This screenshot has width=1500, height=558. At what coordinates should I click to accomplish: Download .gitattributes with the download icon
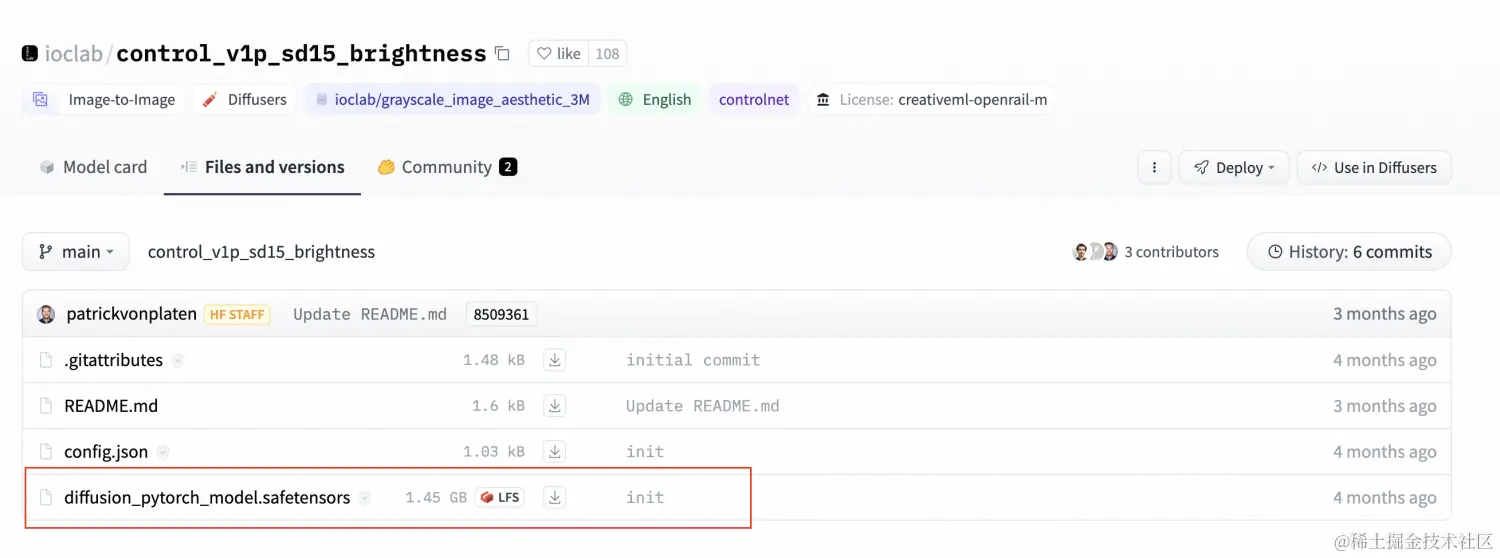pyautogui.click(x=554, y=360)
